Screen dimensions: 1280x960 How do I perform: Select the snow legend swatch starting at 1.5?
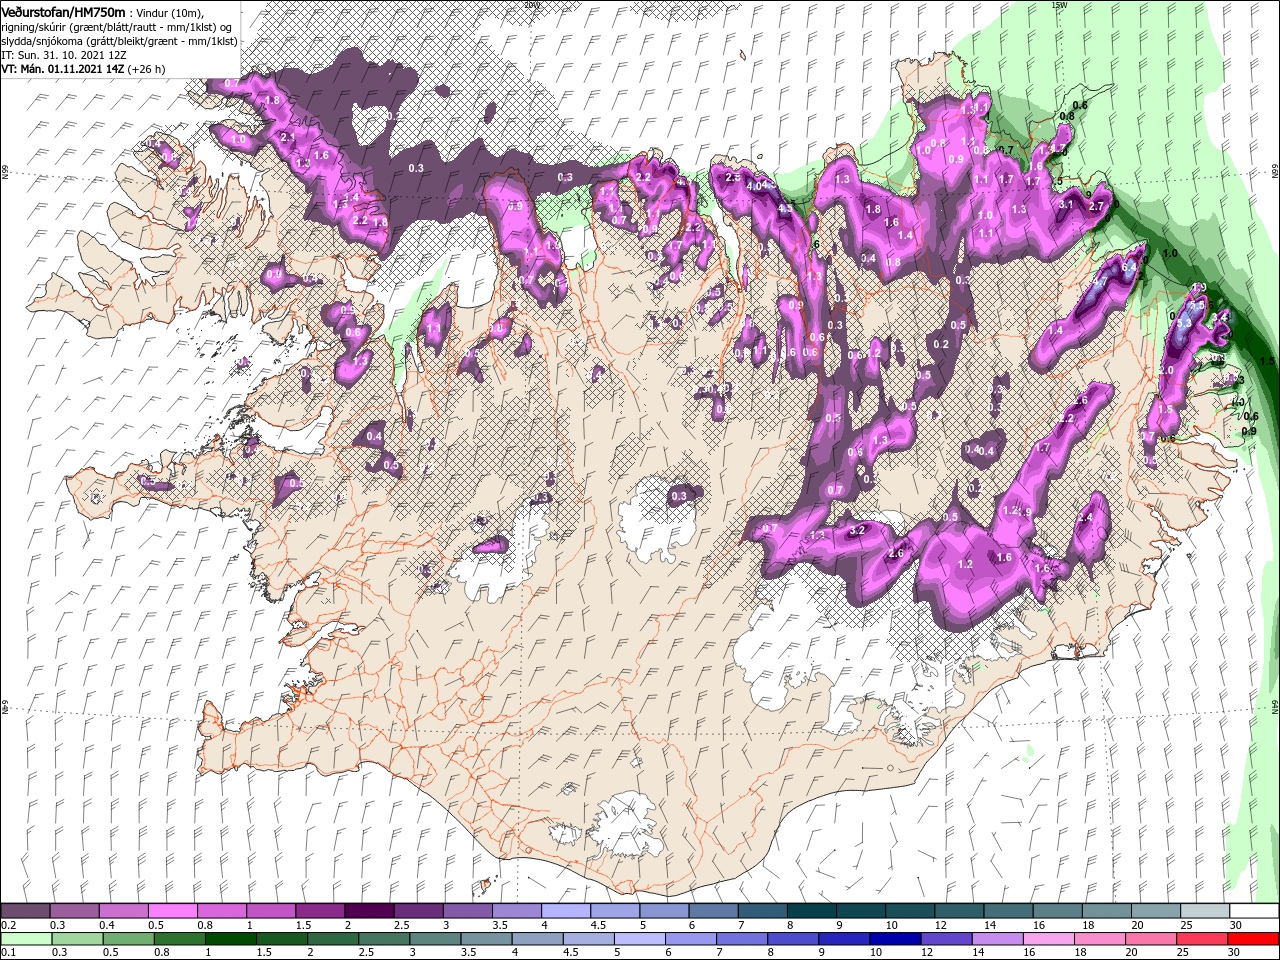(319, 911)
